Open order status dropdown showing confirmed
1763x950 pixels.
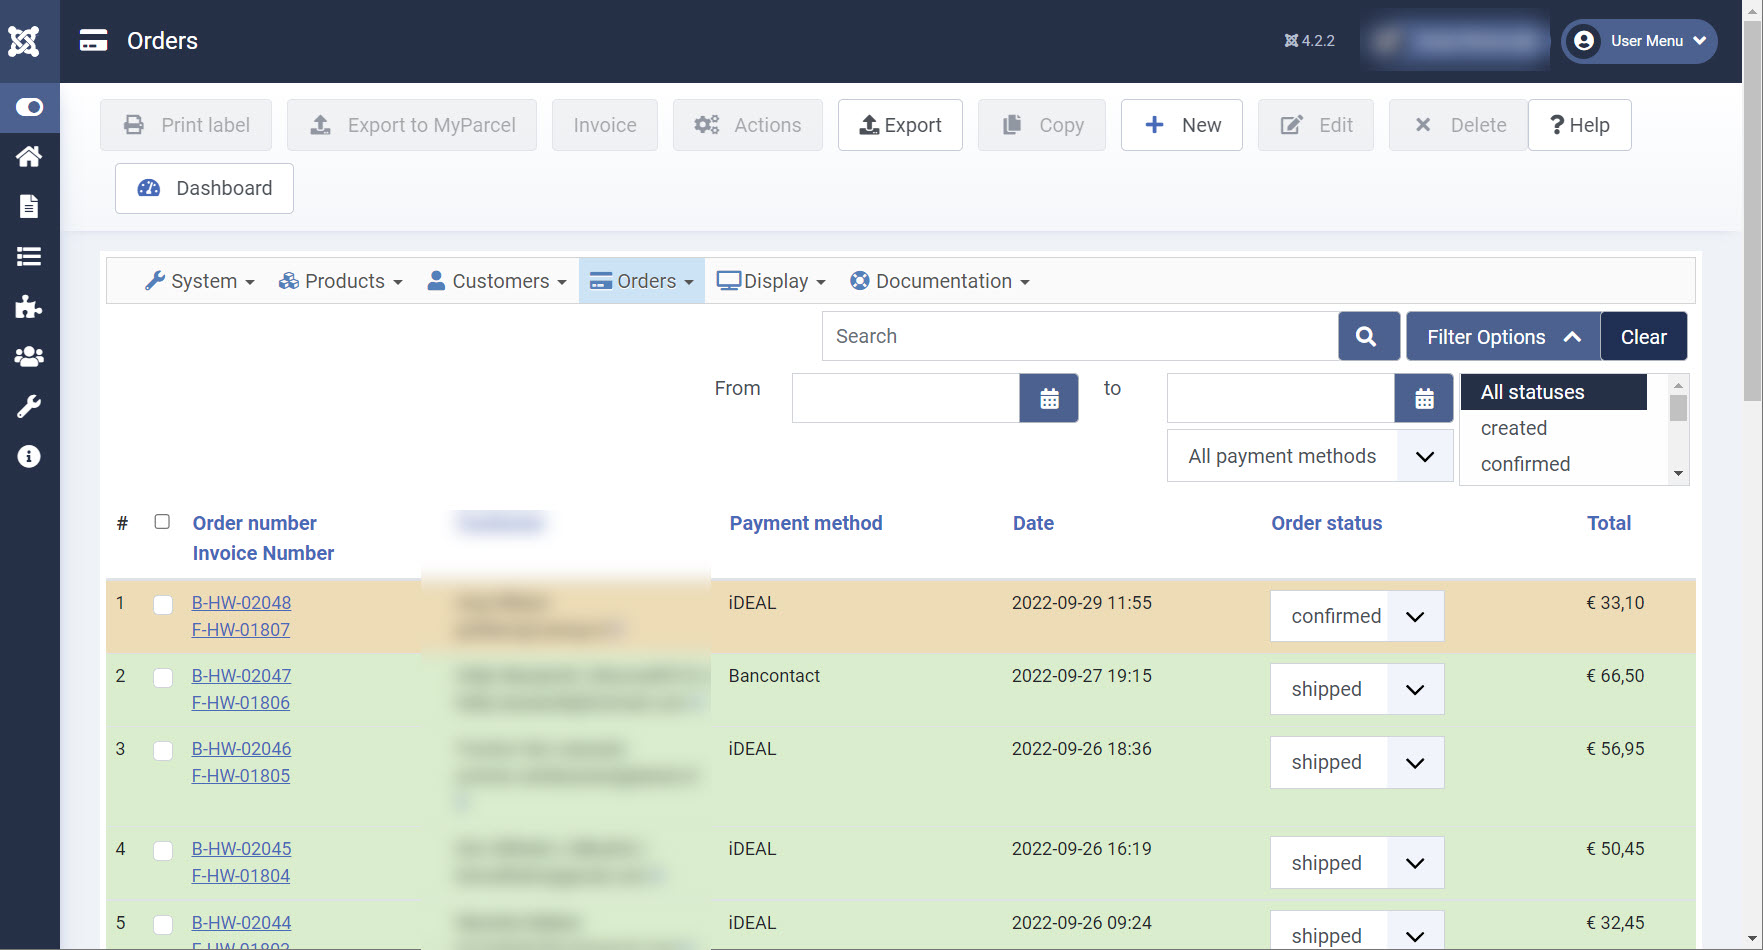[x=1356, y=617]
